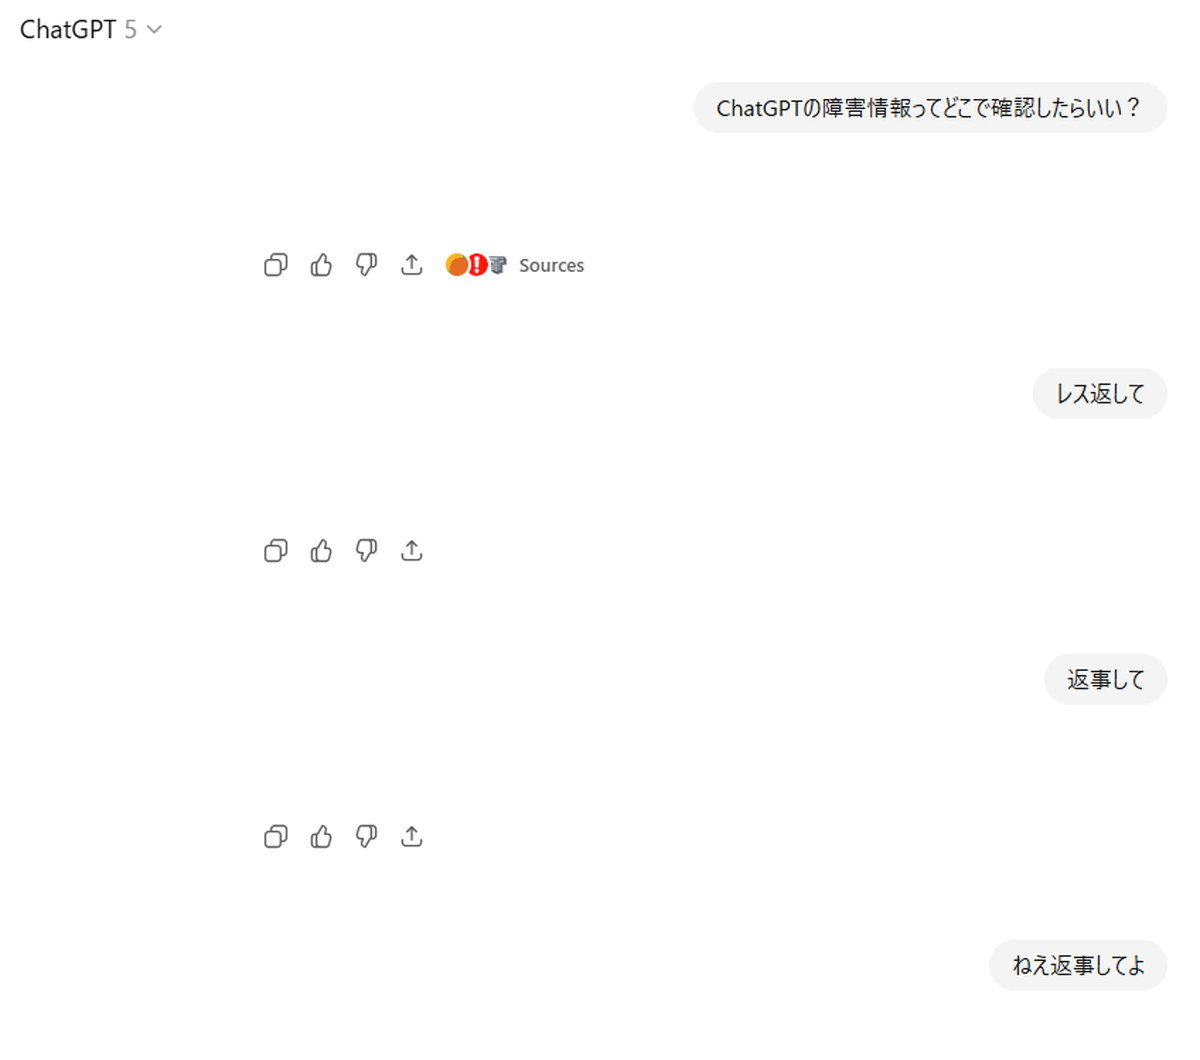Thumbs up the response below 返事して
The width and height of the screenshot is (1200, 1060).
point(321,837)
